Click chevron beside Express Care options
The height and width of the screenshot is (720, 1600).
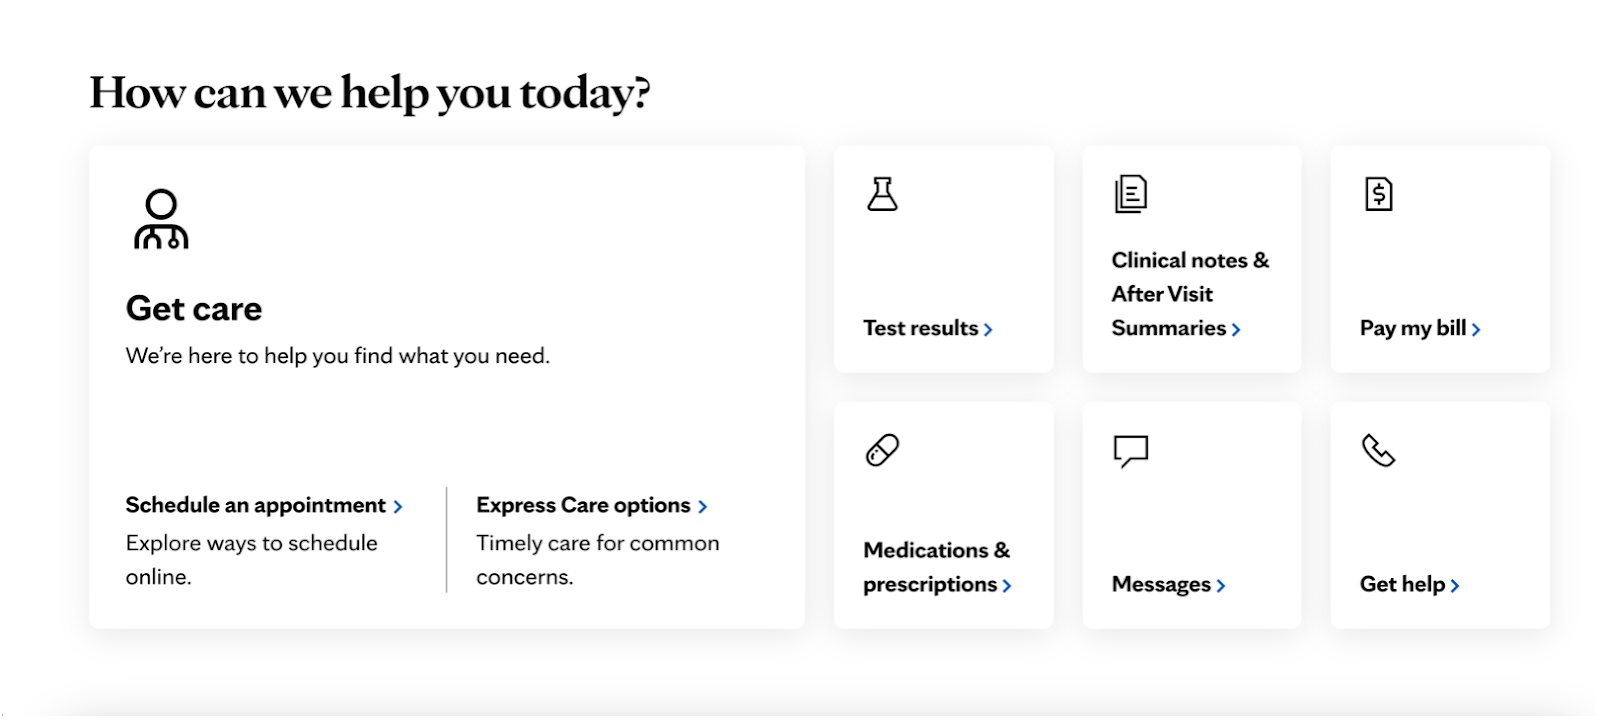tap(703, 507)
